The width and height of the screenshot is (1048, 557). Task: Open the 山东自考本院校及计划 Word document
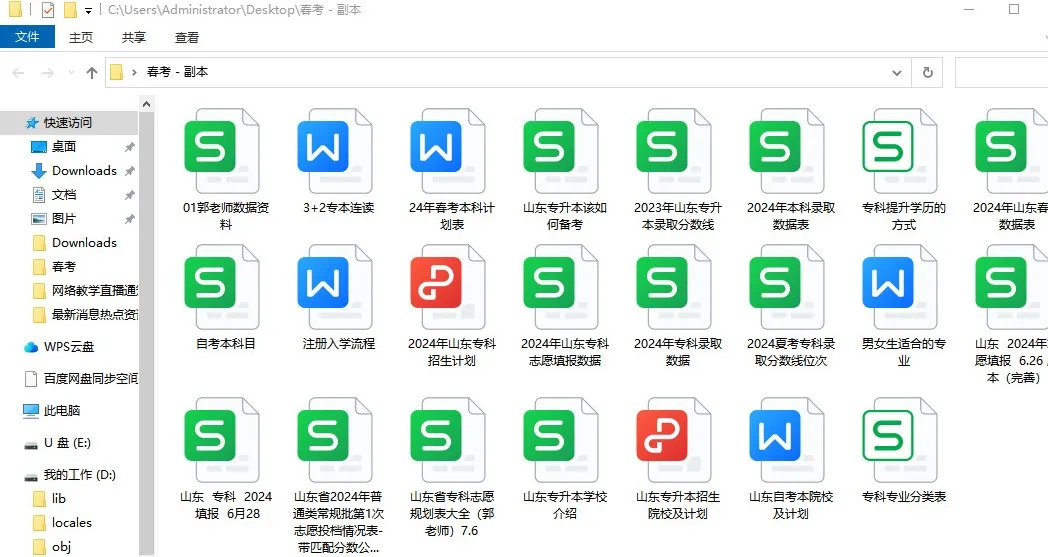pos(787,440)
